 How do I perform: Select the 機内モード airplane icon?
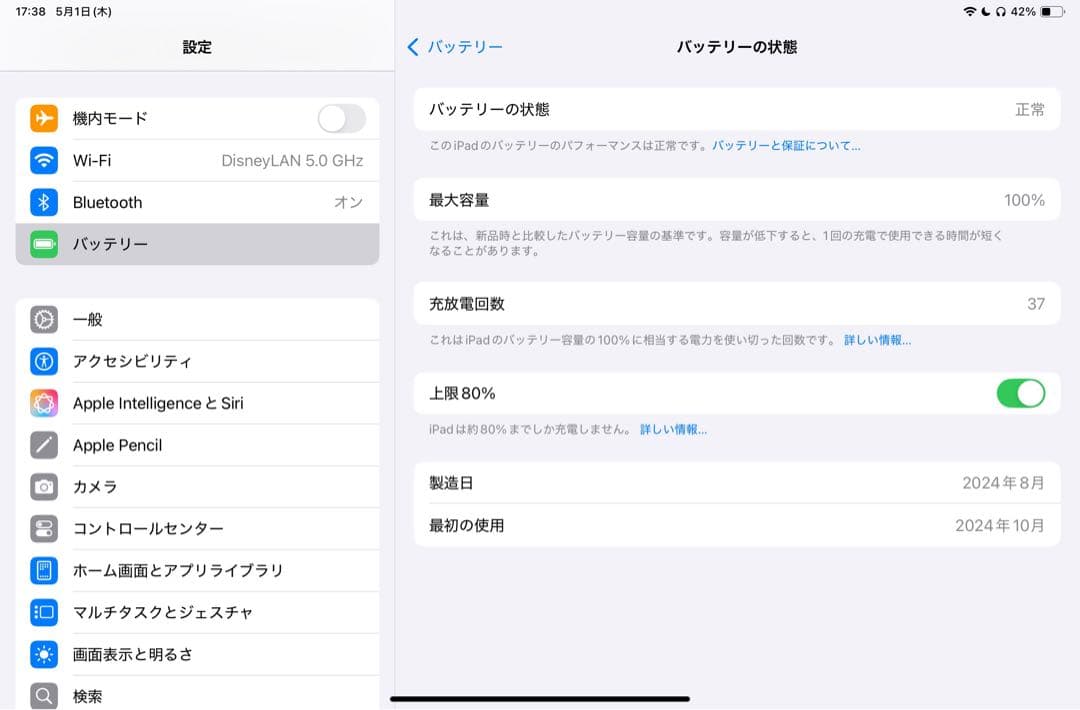click(x=44, y=117)
